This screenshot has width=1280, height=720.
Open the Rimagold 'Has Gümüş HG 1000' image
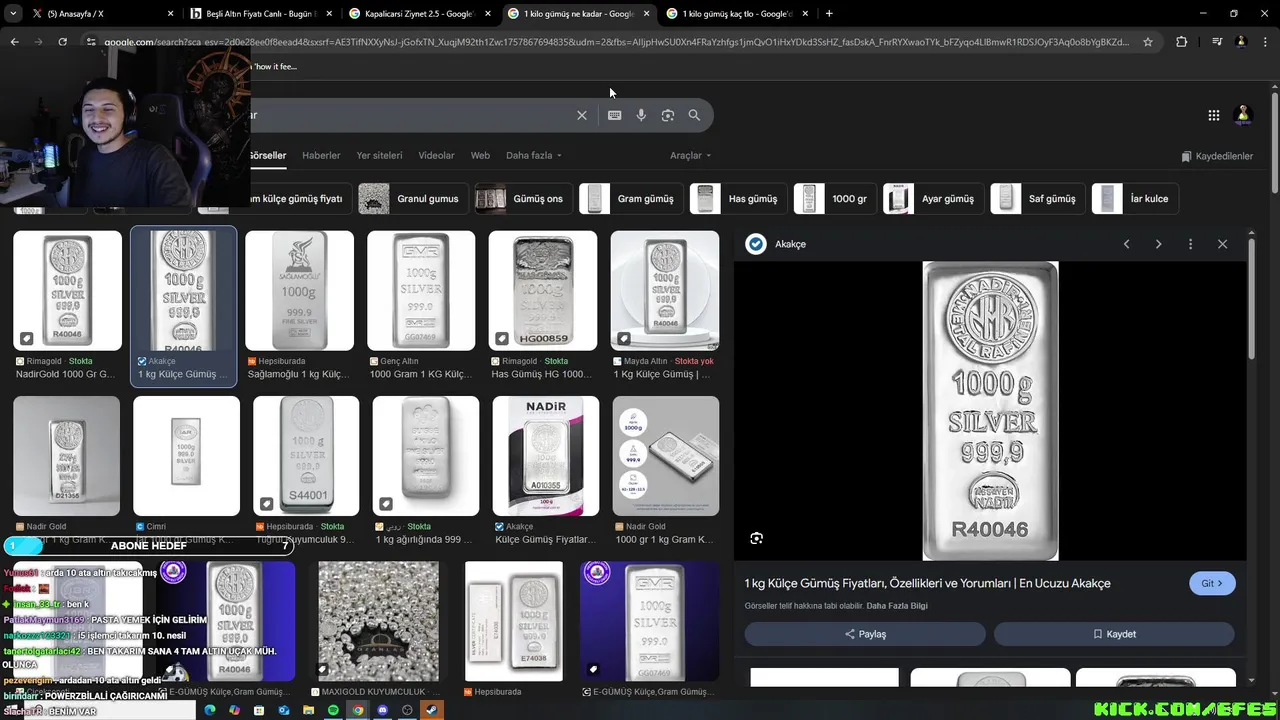tap(543, 291)
